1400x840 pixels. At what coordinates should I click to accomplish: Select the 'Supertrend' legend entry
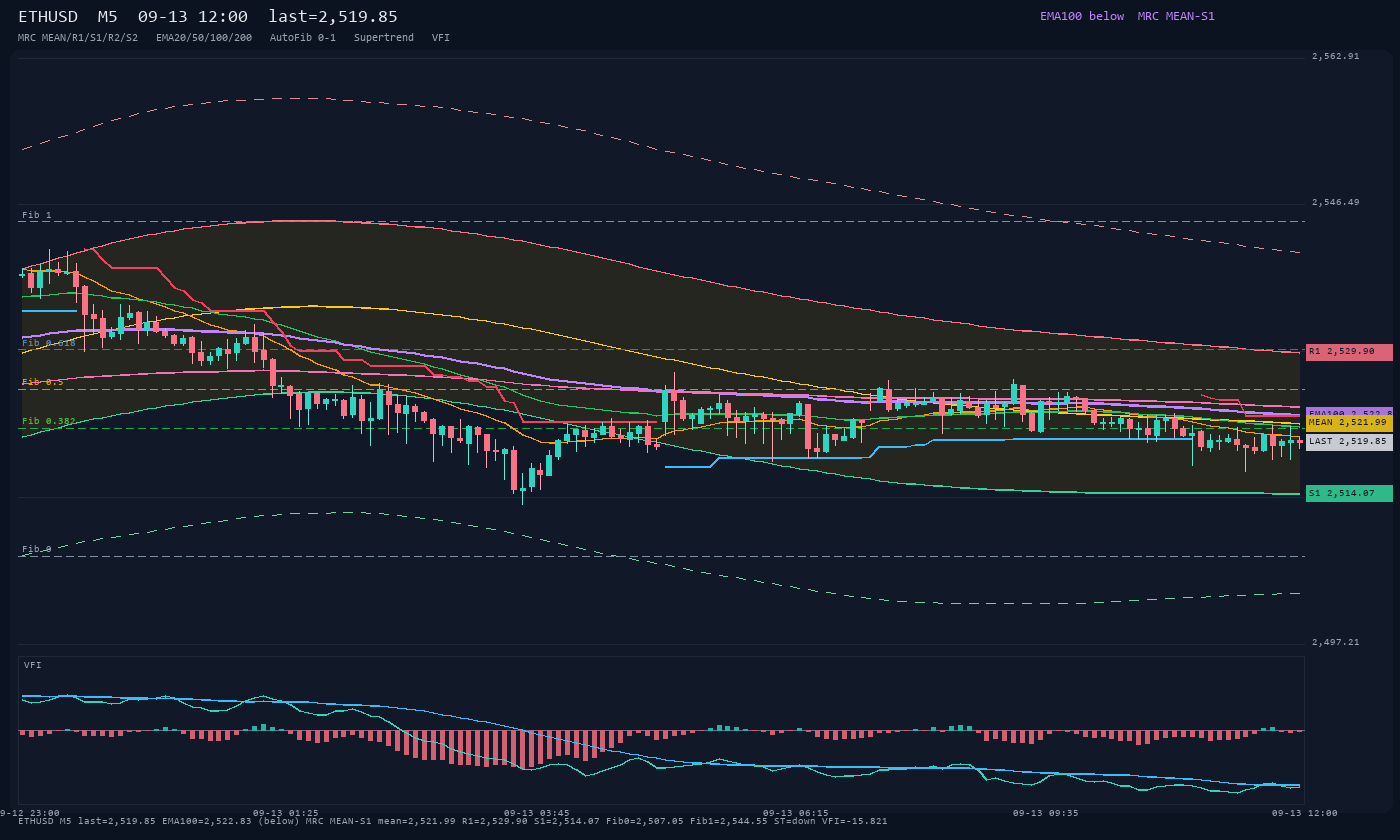(x=384, y=37)
